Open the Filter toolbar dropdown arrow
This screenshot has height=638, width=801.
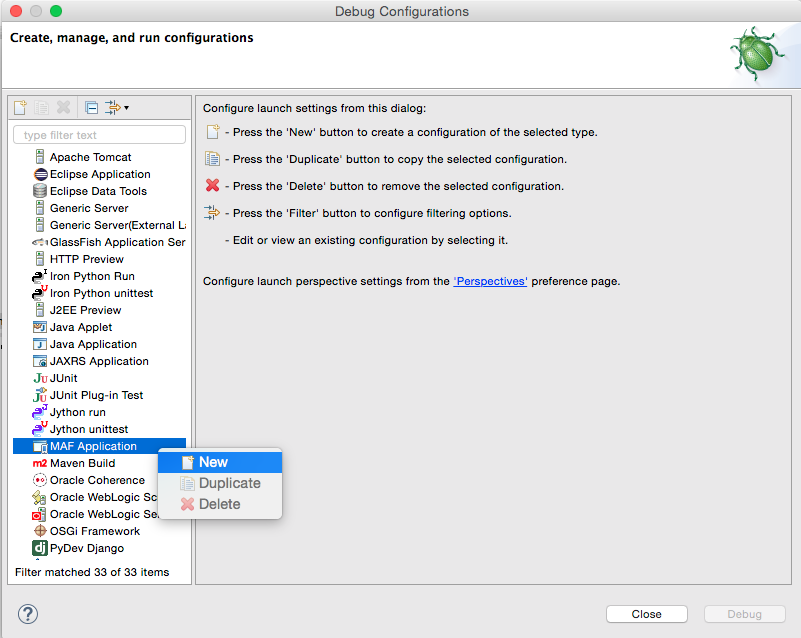click(126, 108)
